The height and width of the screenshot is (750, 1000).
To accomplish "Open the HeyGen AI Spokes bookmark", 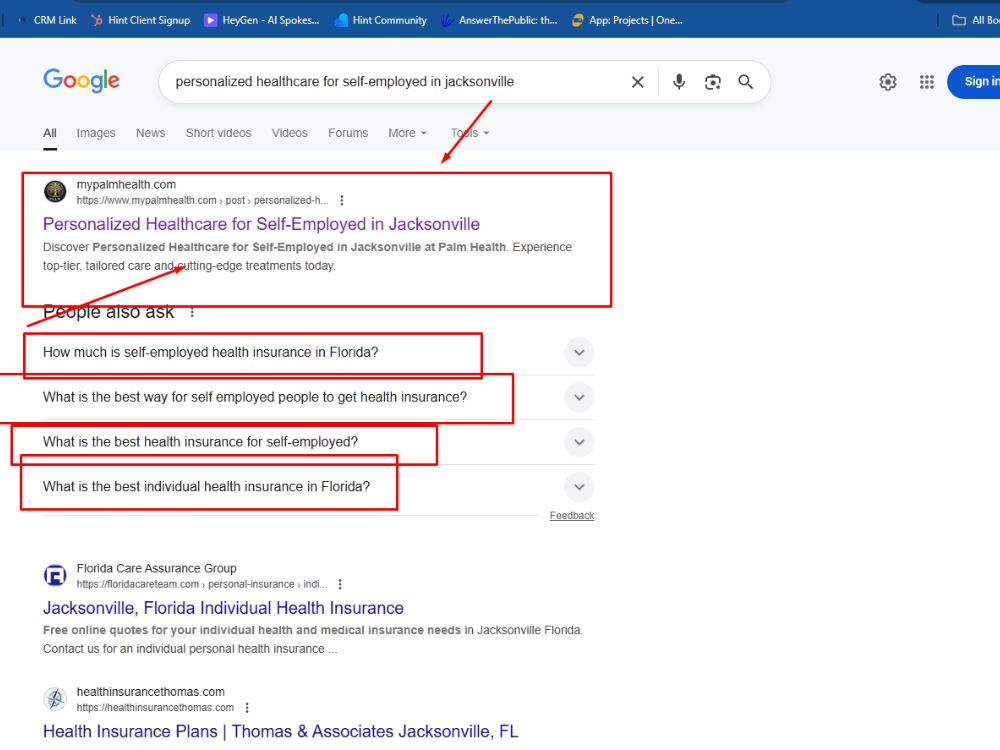I will click(x=261, y=20).
